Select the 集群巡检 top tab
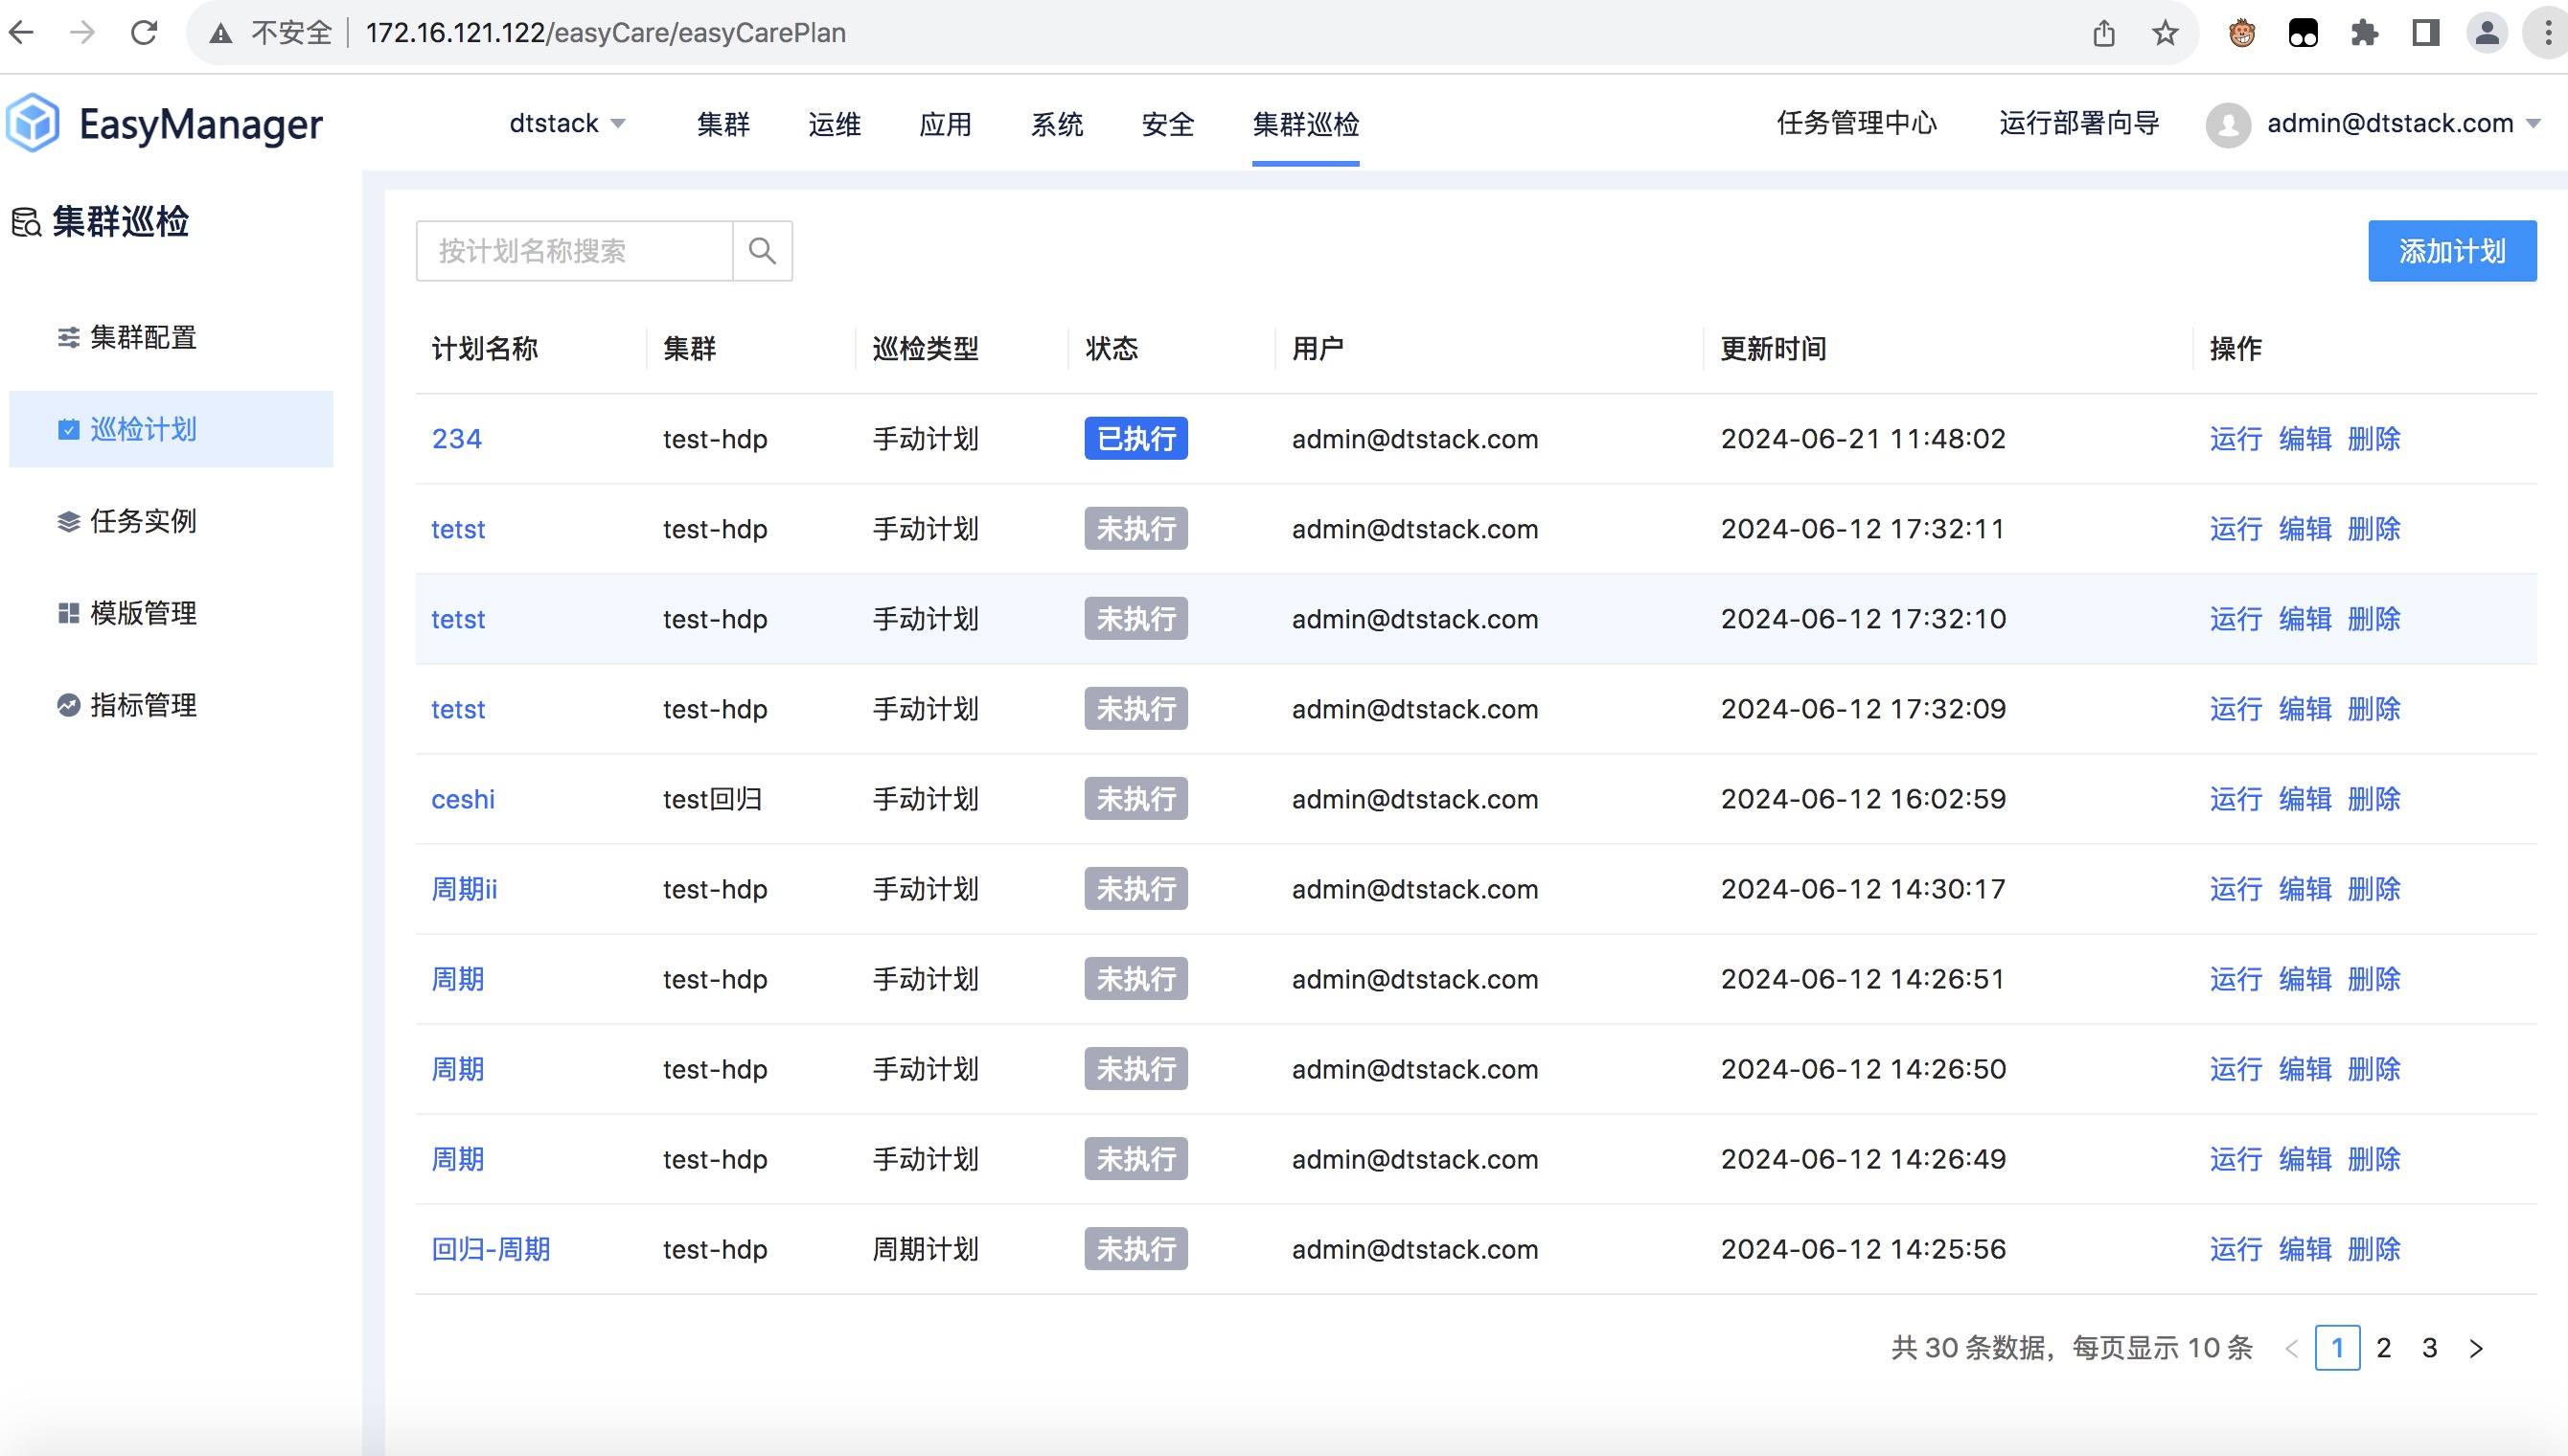Viewport: 2568px width, 1456px height. (1306, 124)
